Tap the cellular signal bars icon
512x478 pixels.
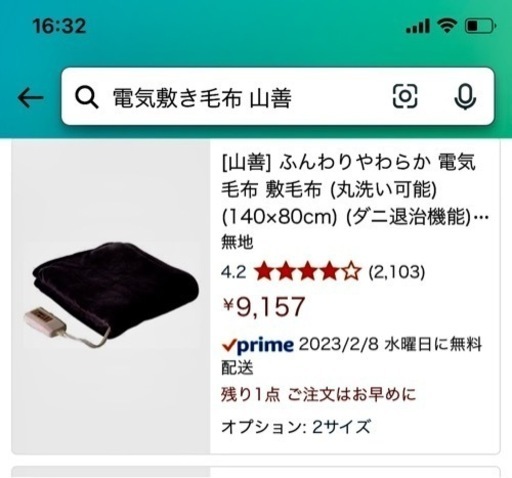tap(418, 26)
